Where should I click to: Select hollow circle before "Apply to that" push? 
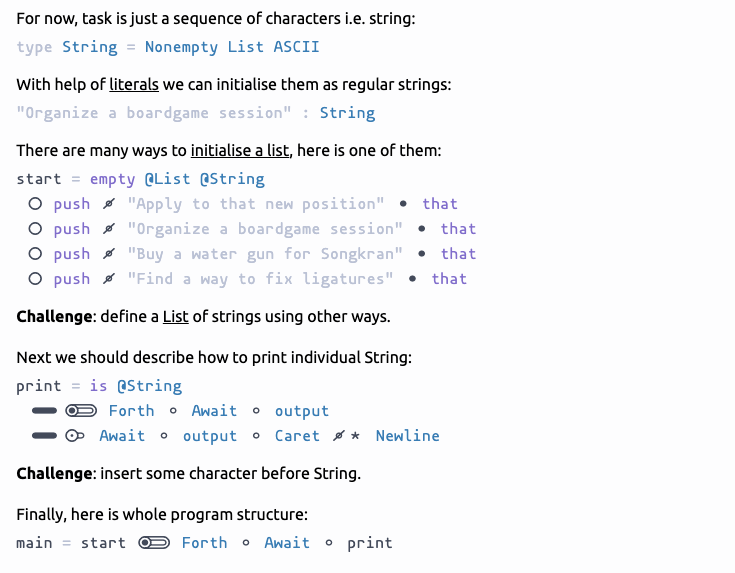35,204
